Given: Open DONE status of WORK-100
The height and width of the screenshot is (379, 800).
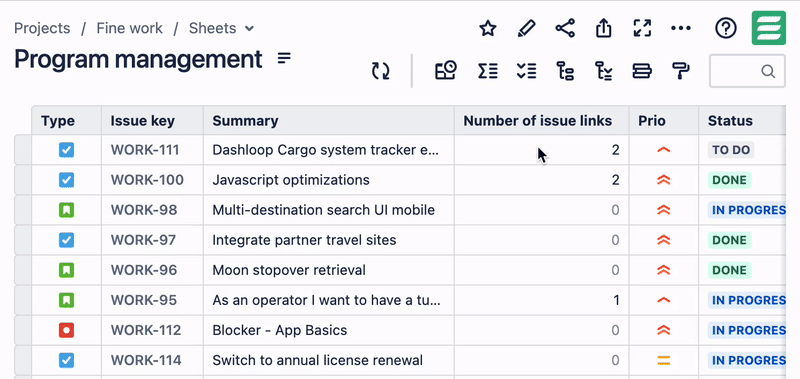Looking at the screenshot, I should (729, 180).
